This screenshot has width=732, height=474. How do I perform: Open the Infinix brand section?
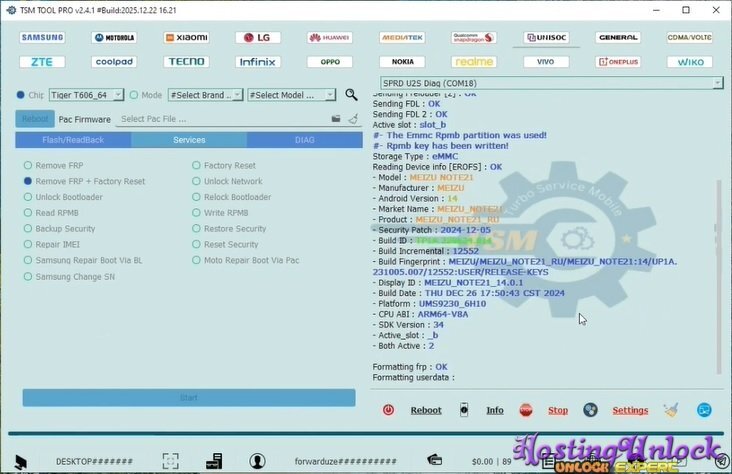click(258, 62)
